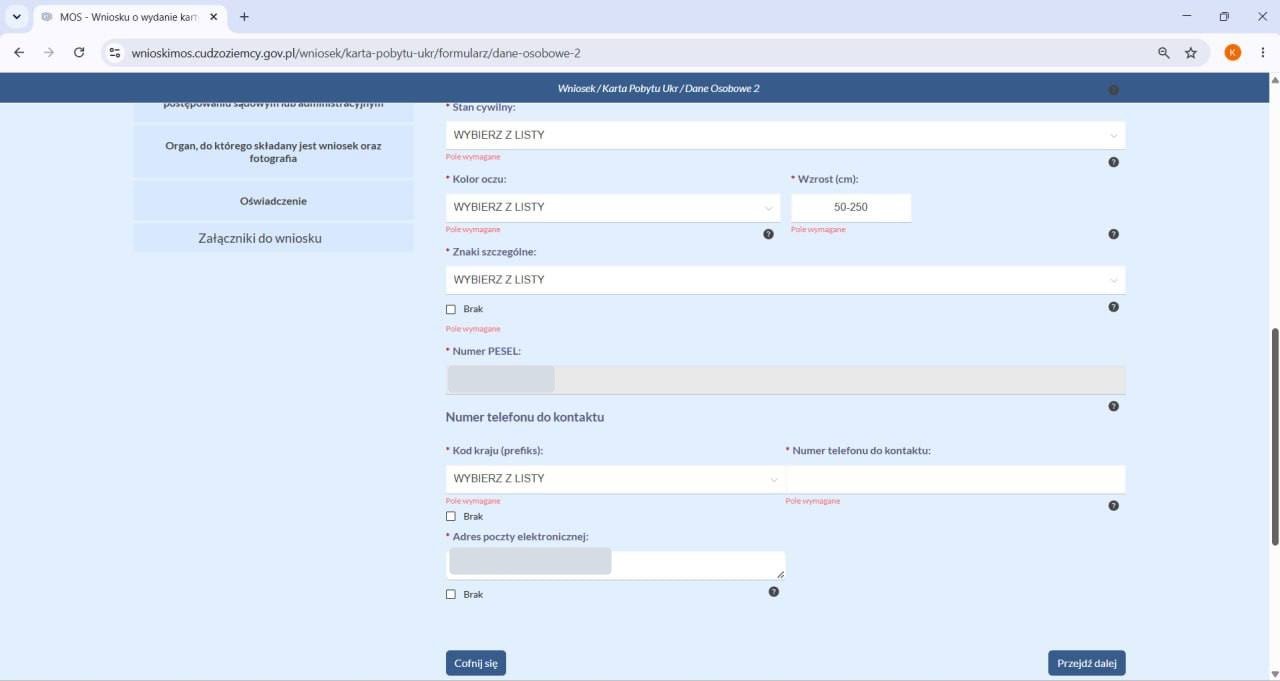The height and width of the screenshot is (681, 1280).
Task: Bookmark this page with star icon
Action: click(1191, 53)
